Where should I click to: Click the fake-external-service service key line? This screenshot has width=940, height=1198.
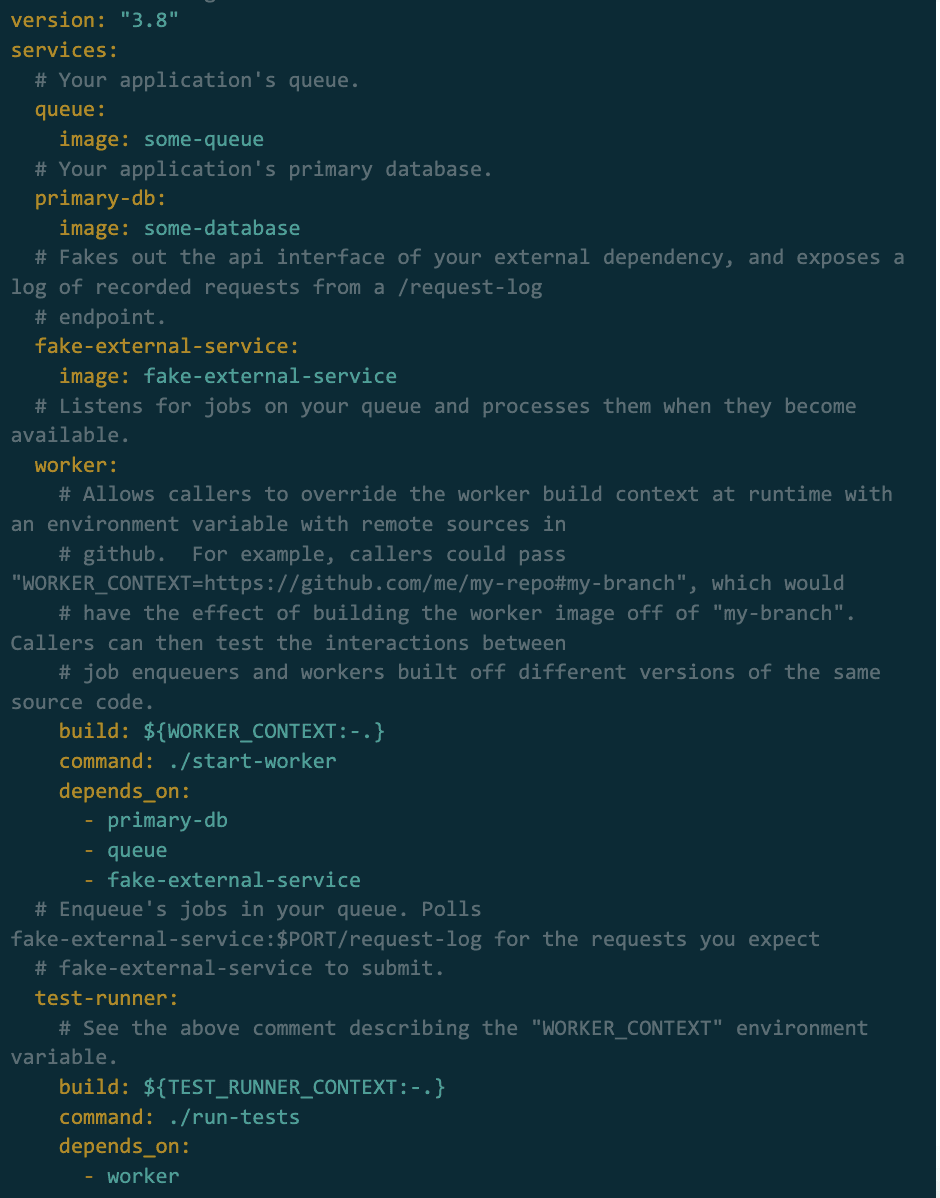[166, 346]
